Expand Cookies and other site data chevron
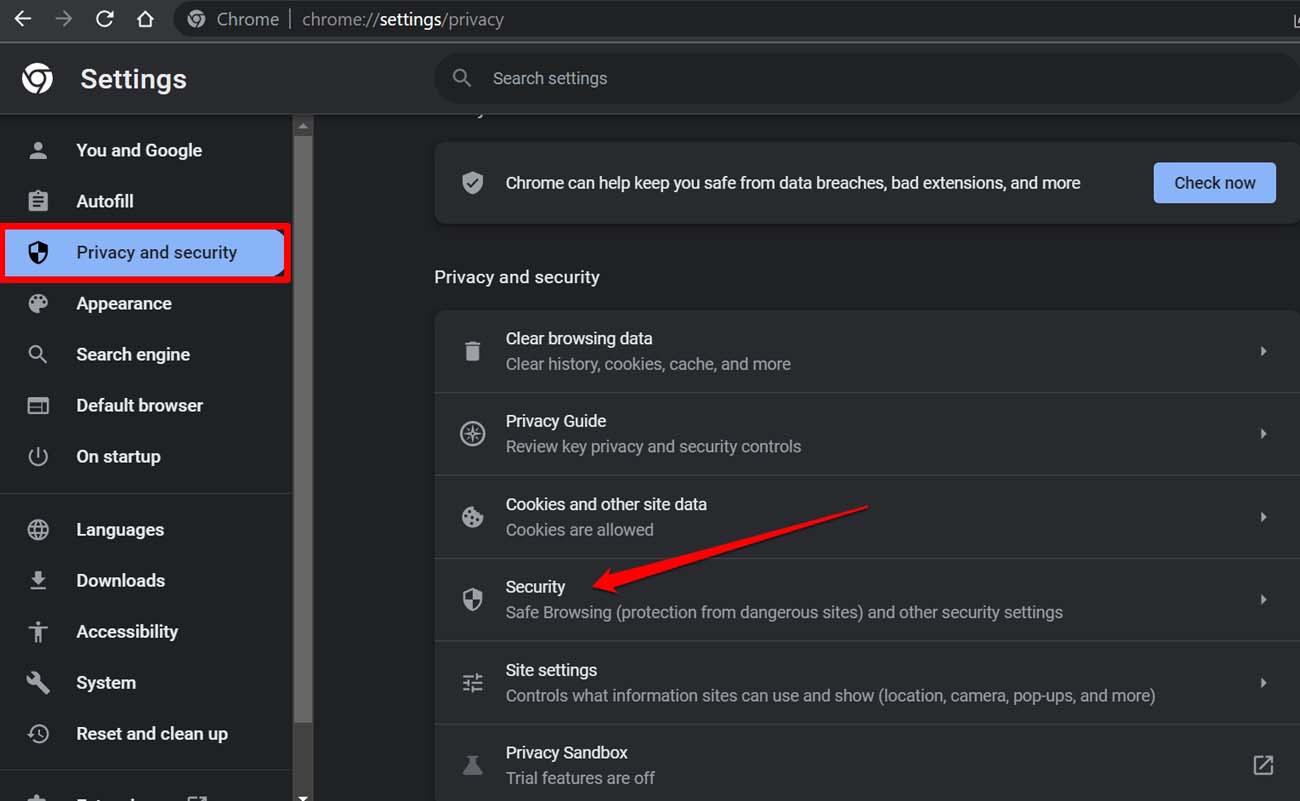The width and height of the screenshot is (1300, 801). click(x=1263, y=517)
